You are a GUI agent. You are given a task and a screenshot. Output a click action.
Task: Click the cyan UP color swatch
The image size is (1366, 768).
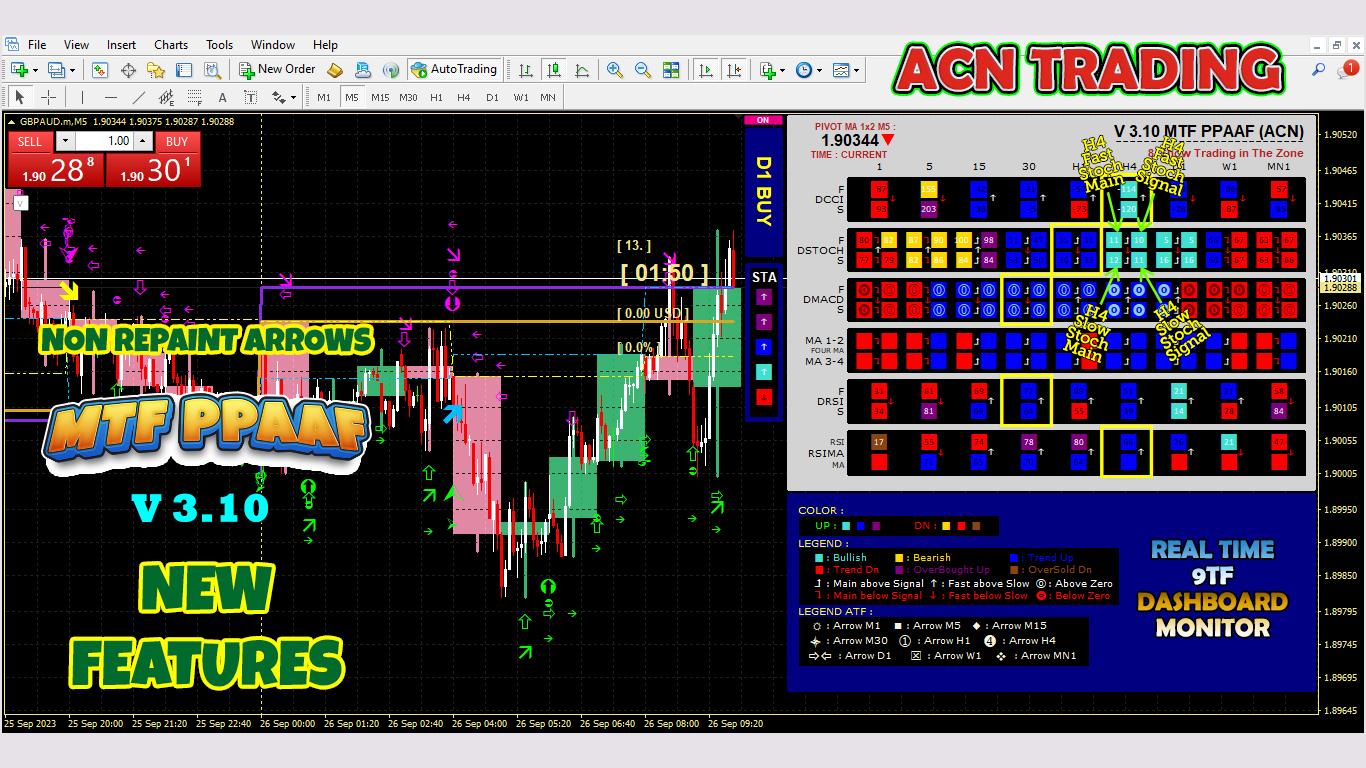pos(846,526)
